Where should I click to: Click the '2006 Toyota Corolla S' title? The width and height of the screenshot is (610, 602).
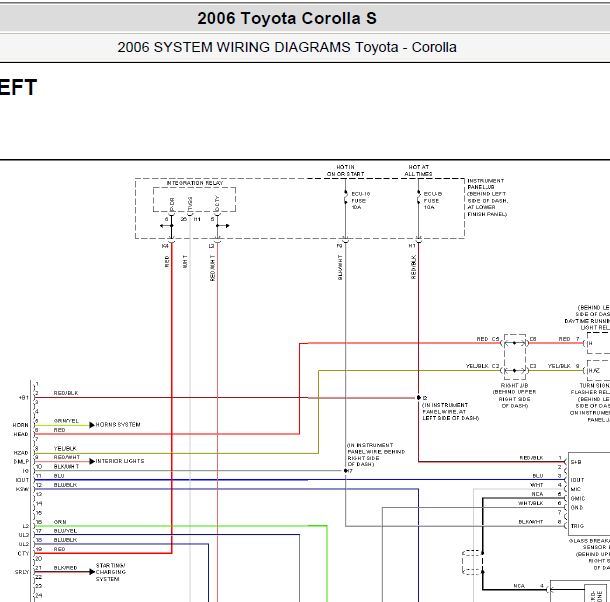coord(287,18)
